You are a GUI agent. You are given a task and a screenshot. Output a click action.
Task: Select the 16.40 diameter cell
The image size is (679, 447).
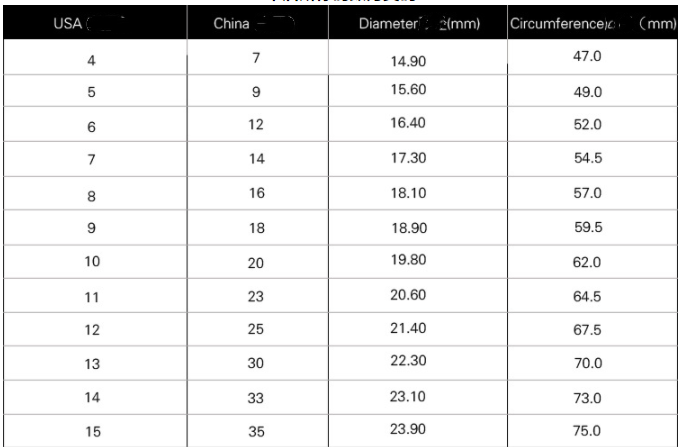(409, 126)
